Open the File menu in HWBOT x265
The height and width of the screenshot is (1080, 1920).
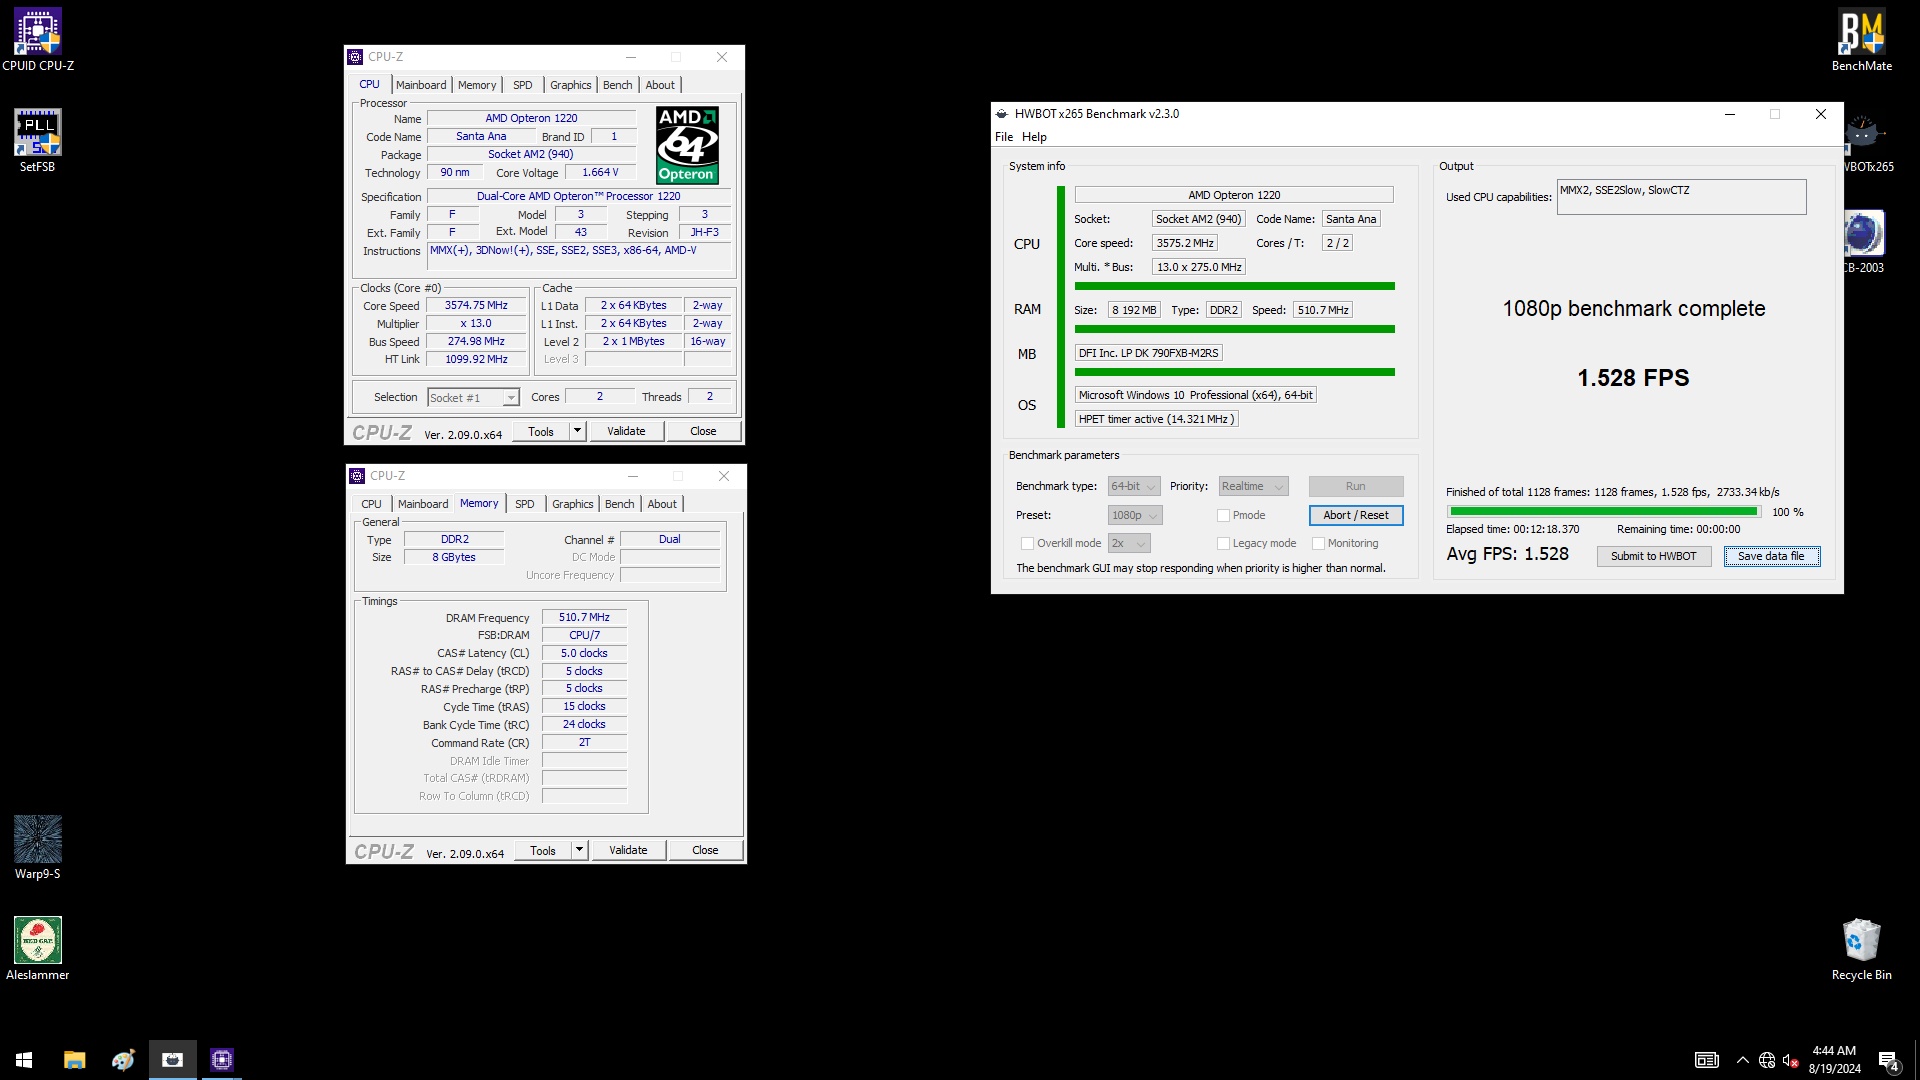click(1004, 137)
